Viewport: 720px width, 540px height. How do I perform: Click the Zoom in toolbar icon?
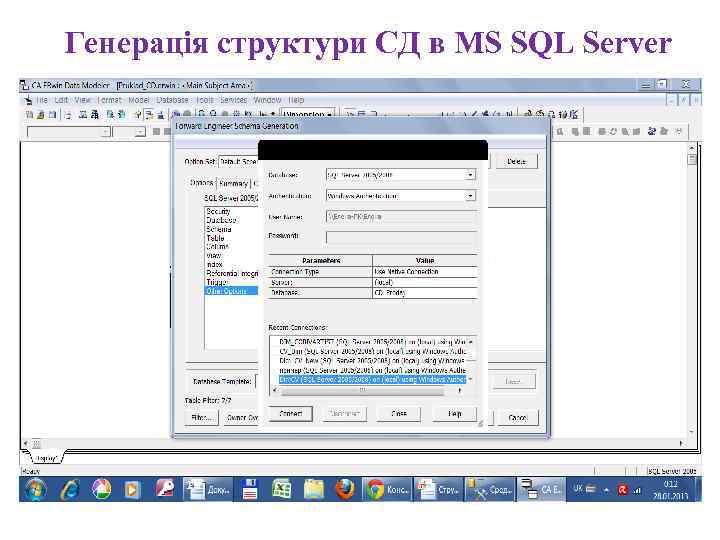click(x=202, y=114)
